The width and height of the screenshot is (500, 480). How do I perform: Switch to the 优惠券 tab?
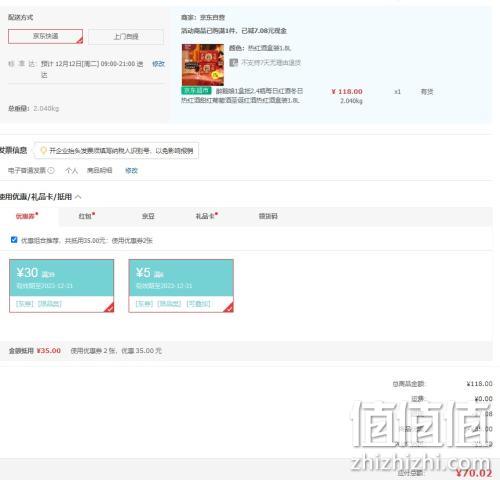(27, 216)
